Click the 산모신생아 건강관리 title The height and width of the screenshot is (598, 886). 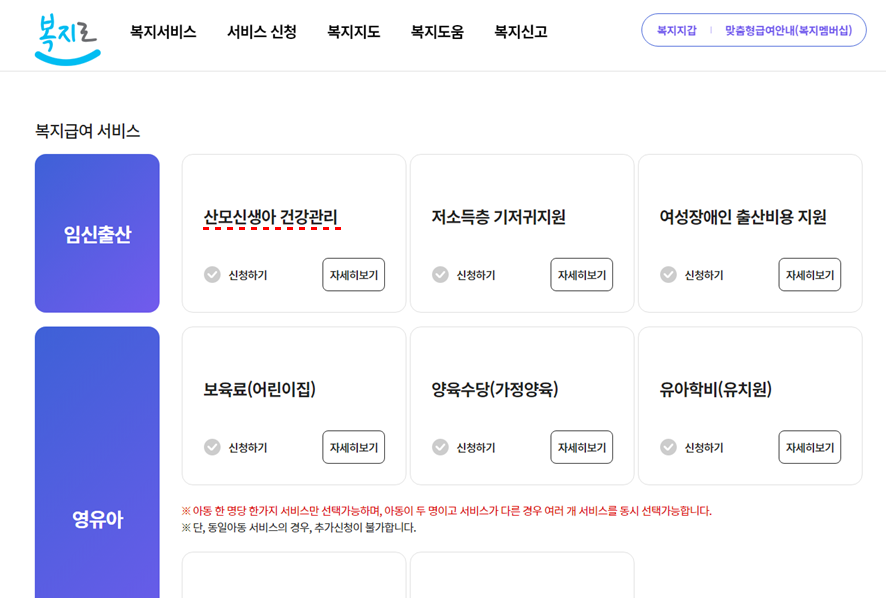pyautogui.click(x=271, y=217)
